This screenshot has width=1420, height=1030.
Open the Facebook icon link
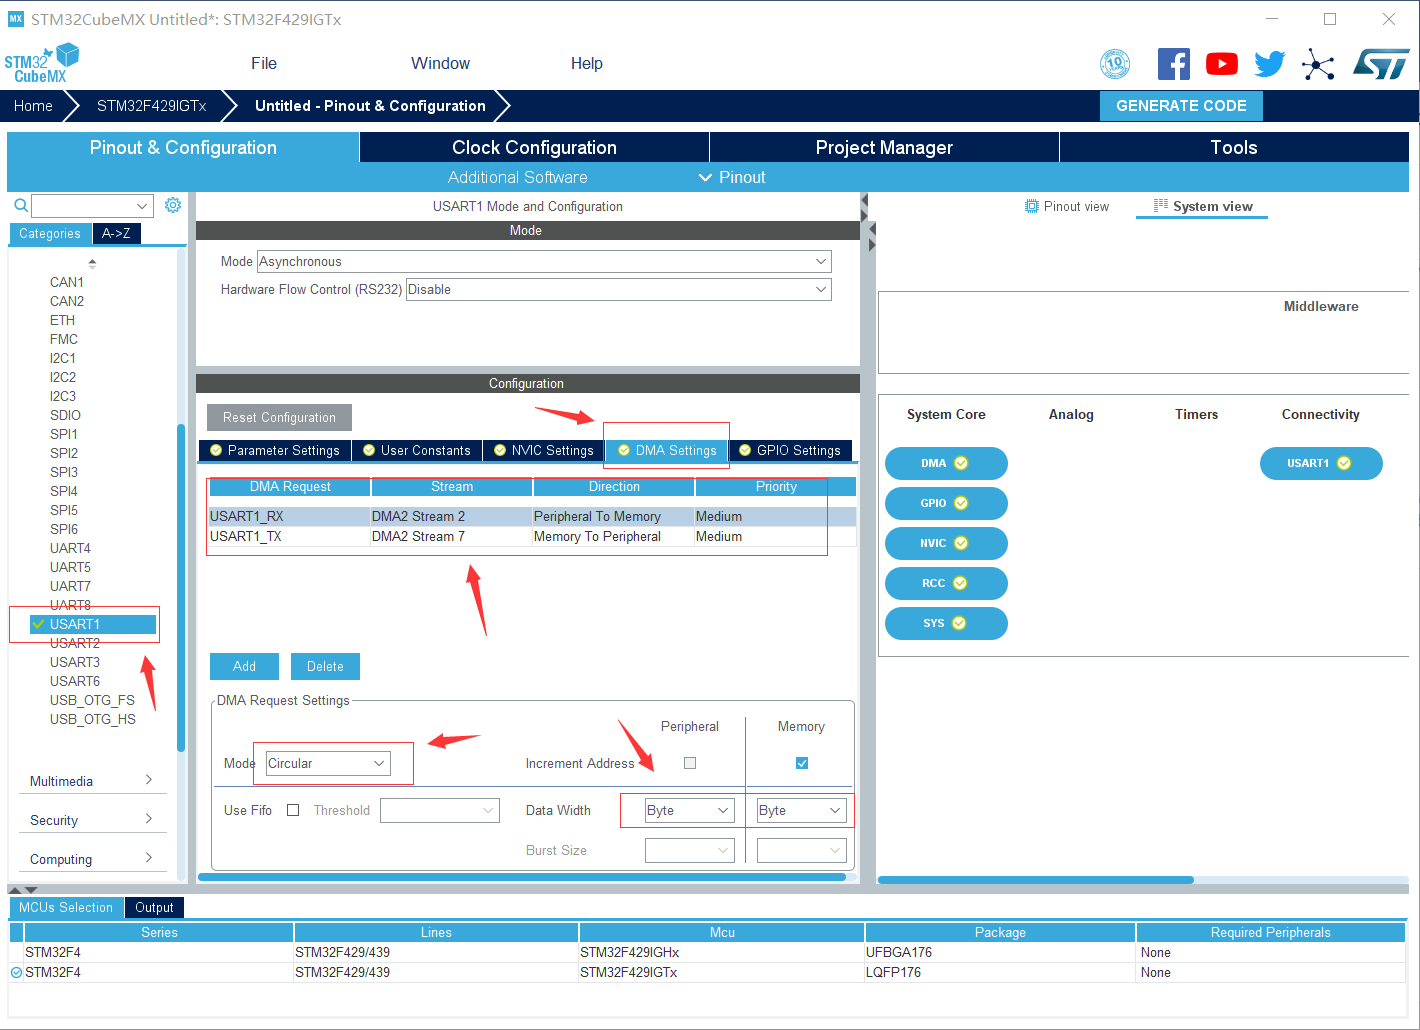(1174, 64)
